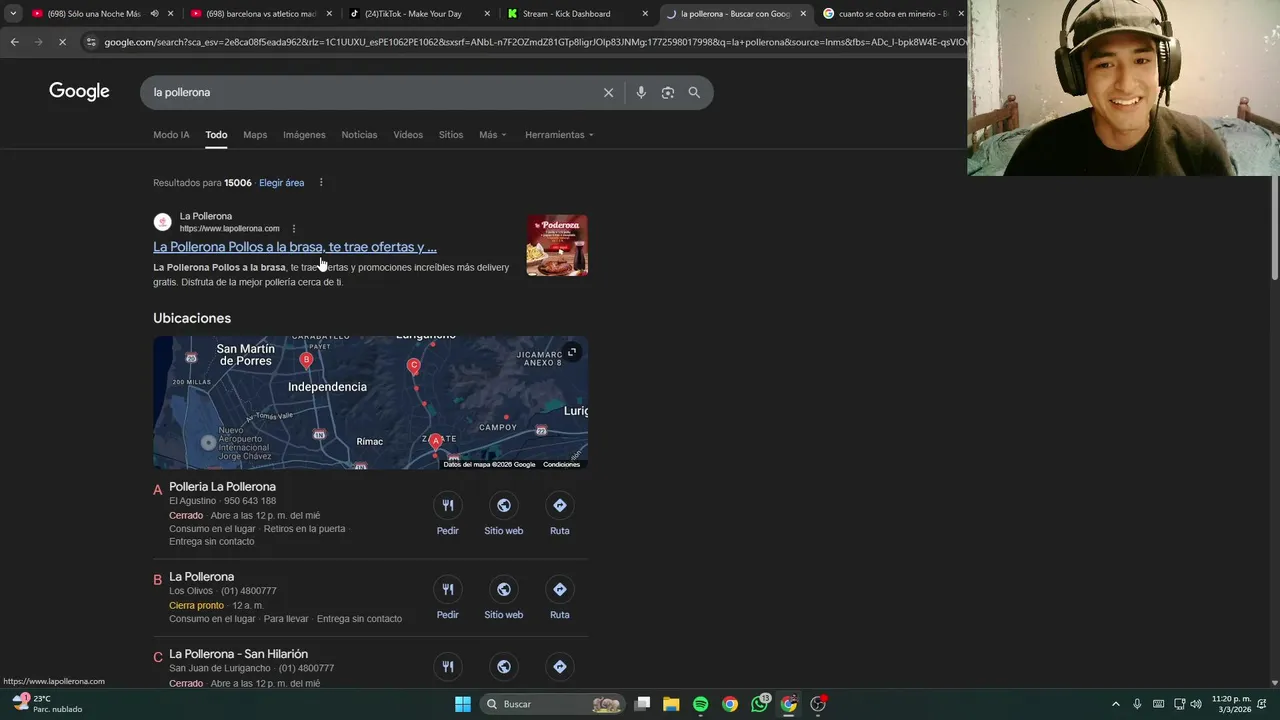Expand the Herramientas dropdown

coord(559,135)
